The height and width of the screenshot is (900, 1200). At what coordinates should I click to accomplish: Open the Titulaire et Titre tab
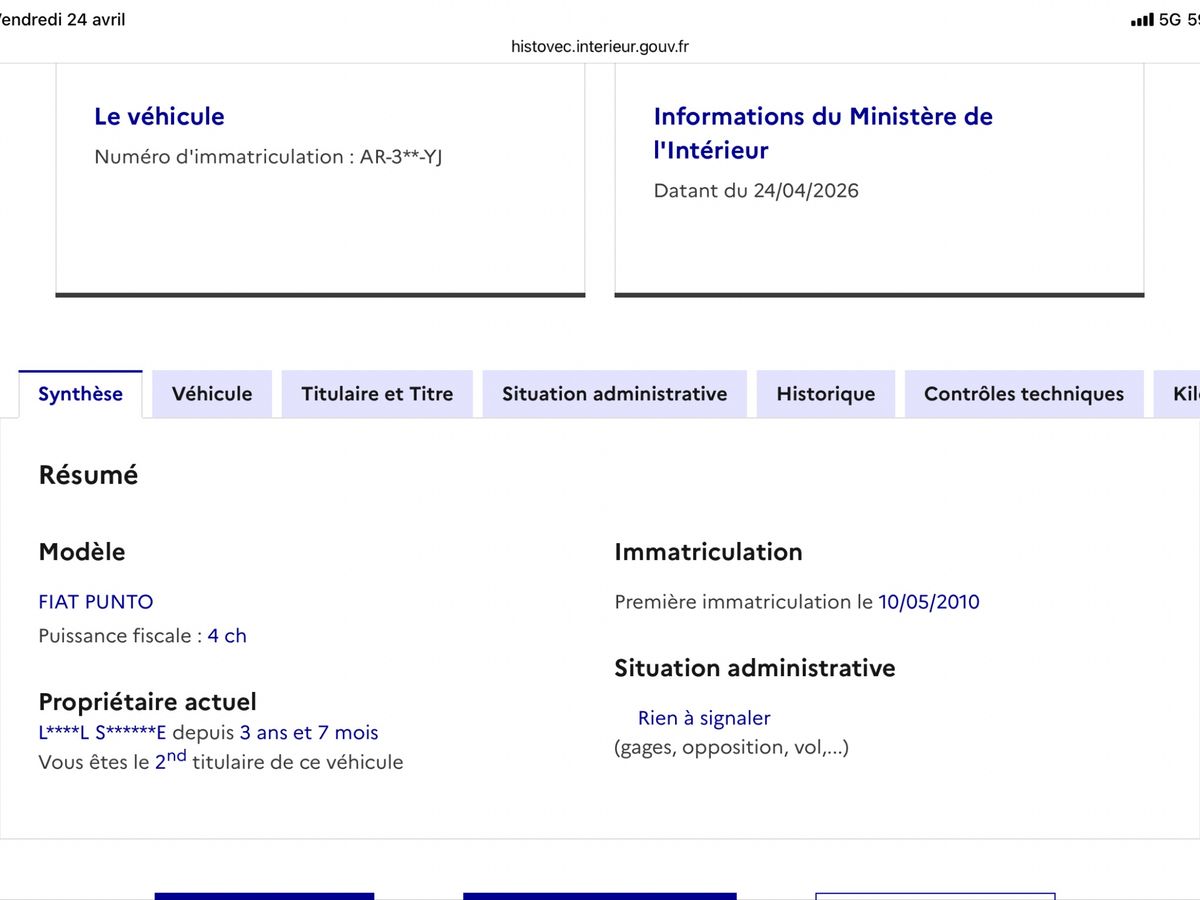pyautogui.click(x=377, y=394)
